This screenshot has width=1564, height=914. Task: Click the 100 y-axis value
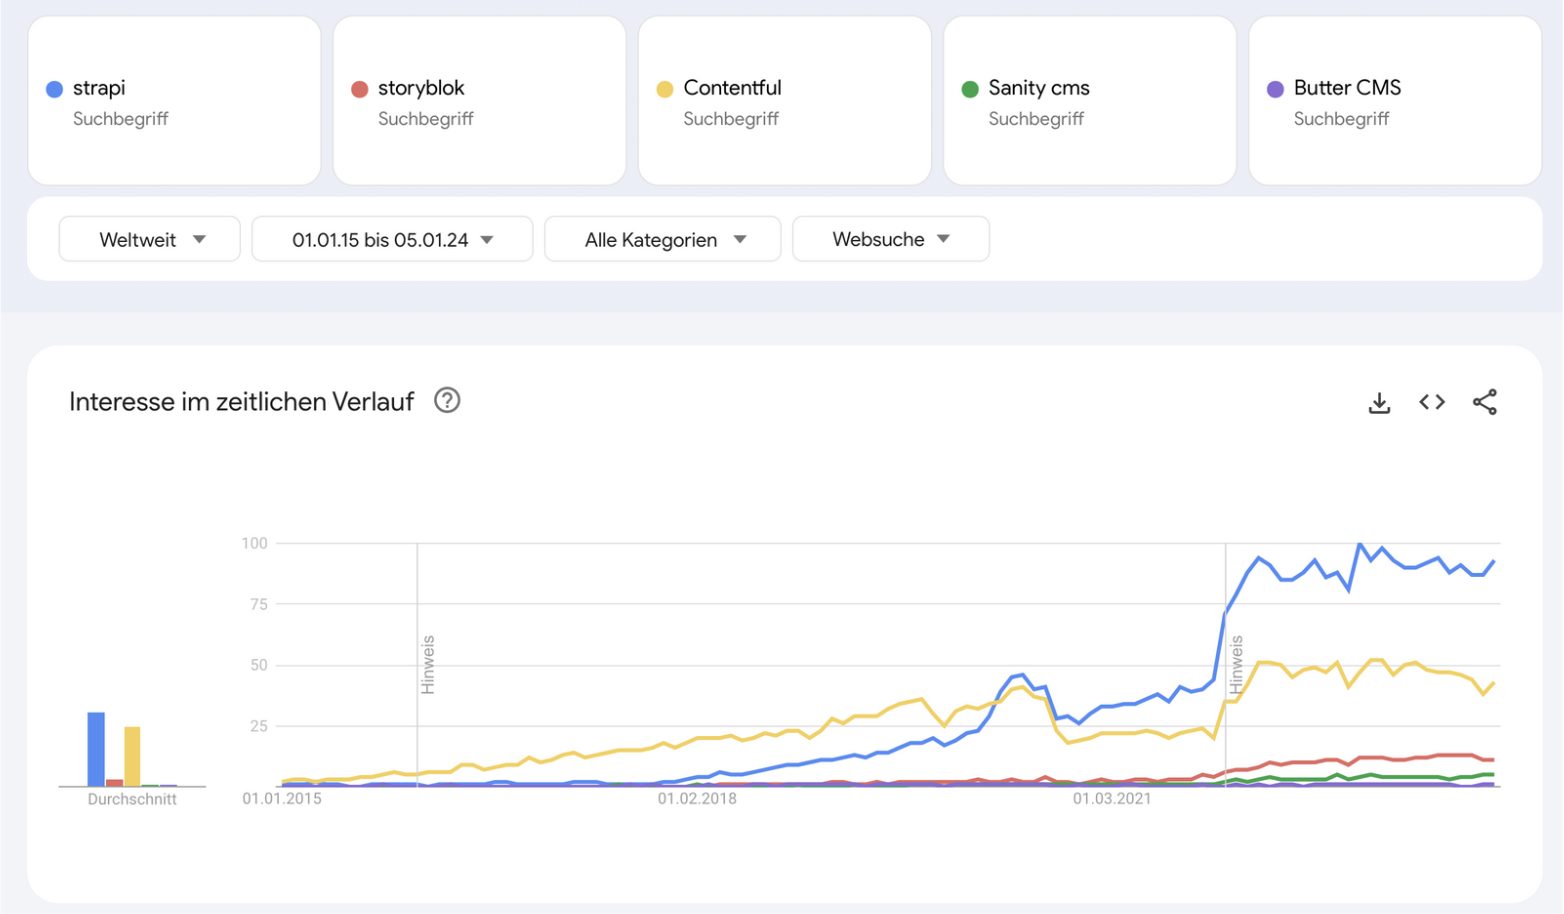pyautogui.click(x=255, y=543)
